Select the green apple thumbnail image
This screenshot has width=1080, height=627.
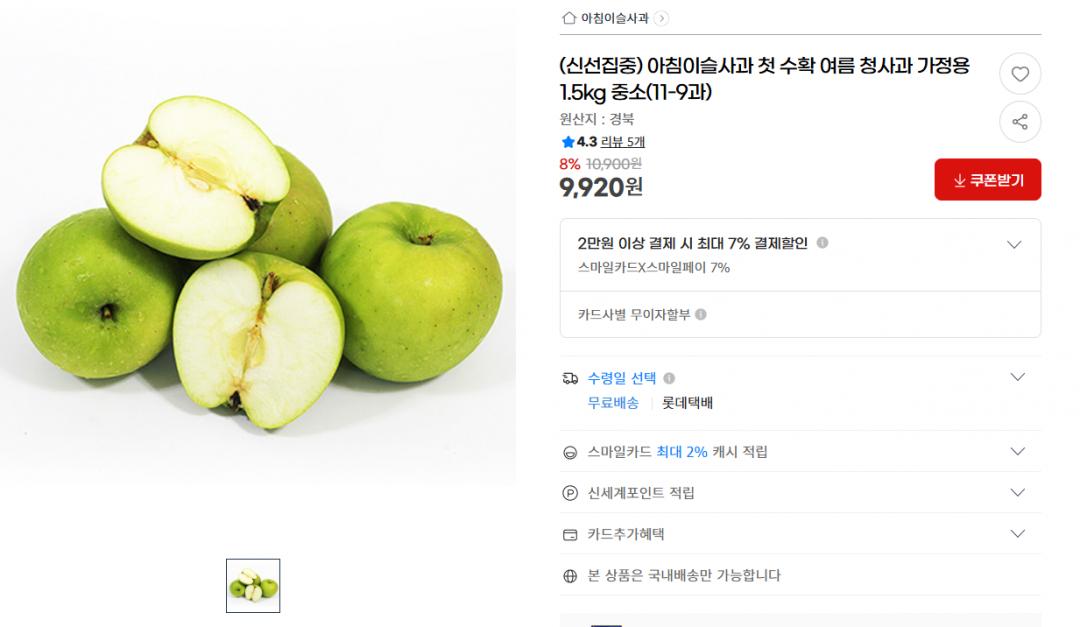click(x=253, y=586)
